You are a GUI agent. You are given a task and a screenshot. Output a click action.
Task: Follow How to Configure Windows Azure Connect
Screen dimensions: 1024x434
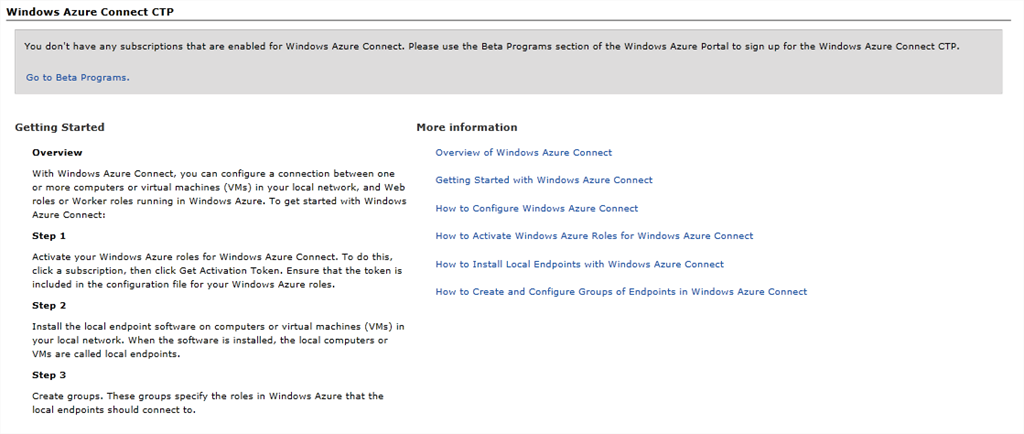536,208
